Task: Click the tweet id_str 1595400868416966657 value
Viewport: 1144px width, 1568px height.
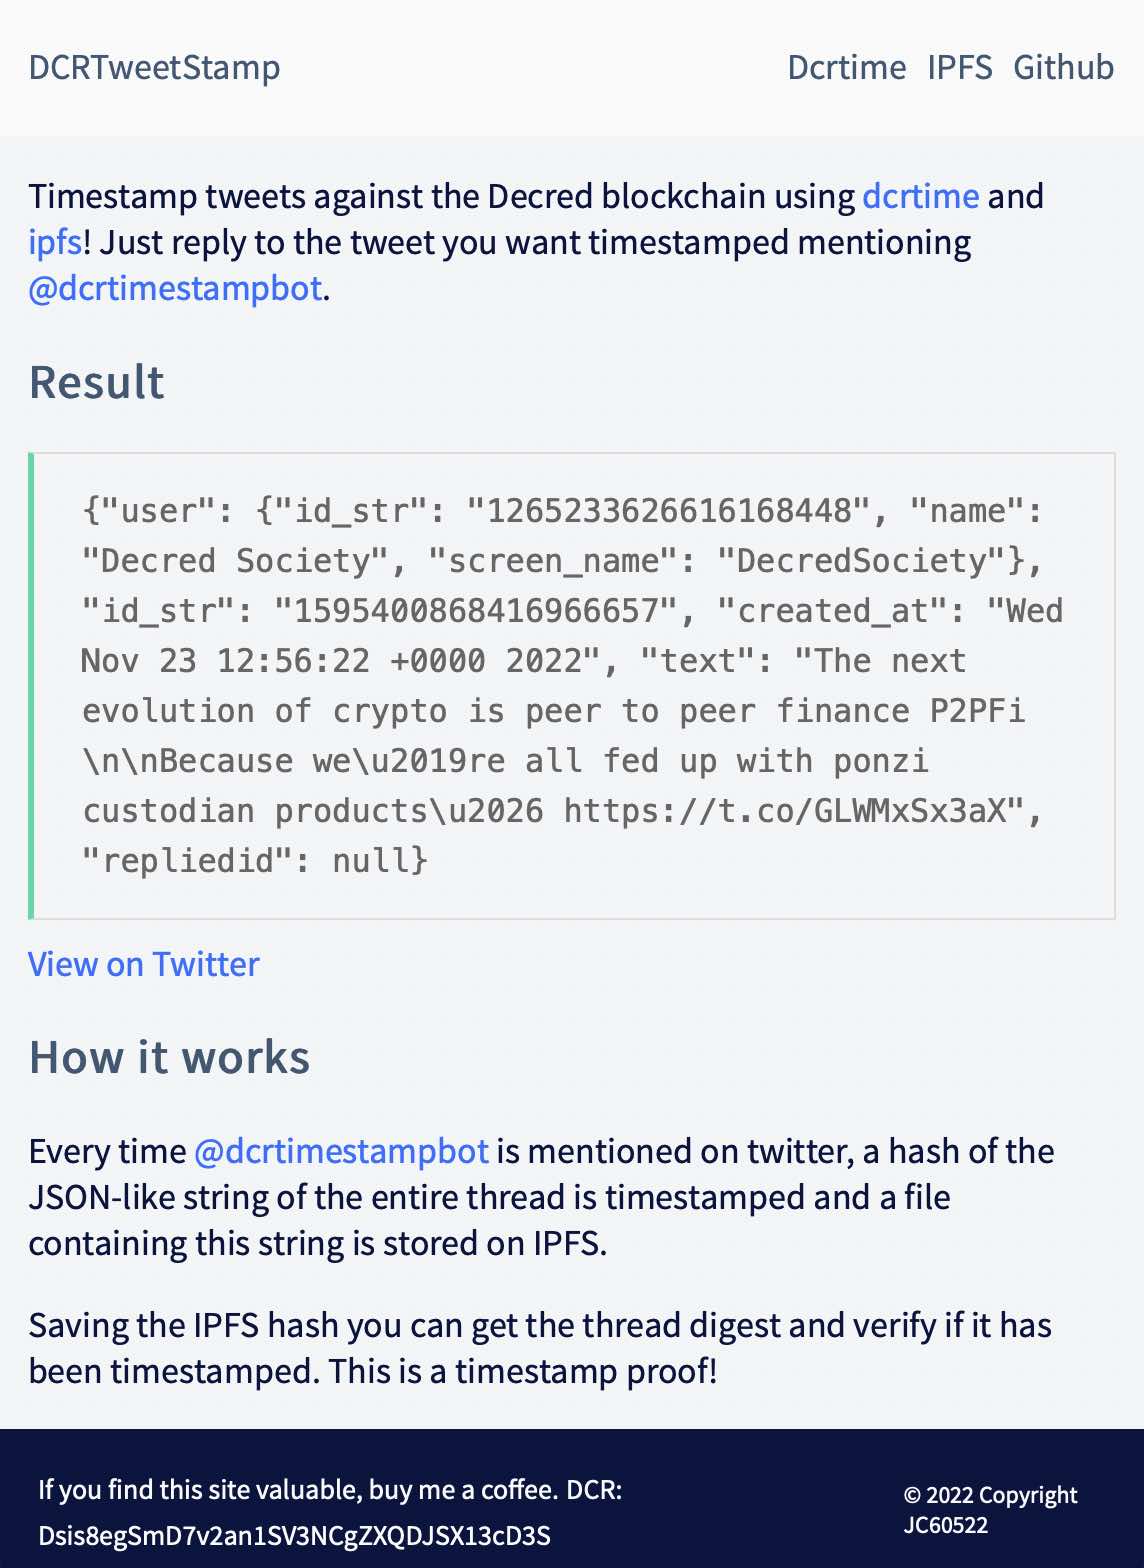Action: point(476,611)
